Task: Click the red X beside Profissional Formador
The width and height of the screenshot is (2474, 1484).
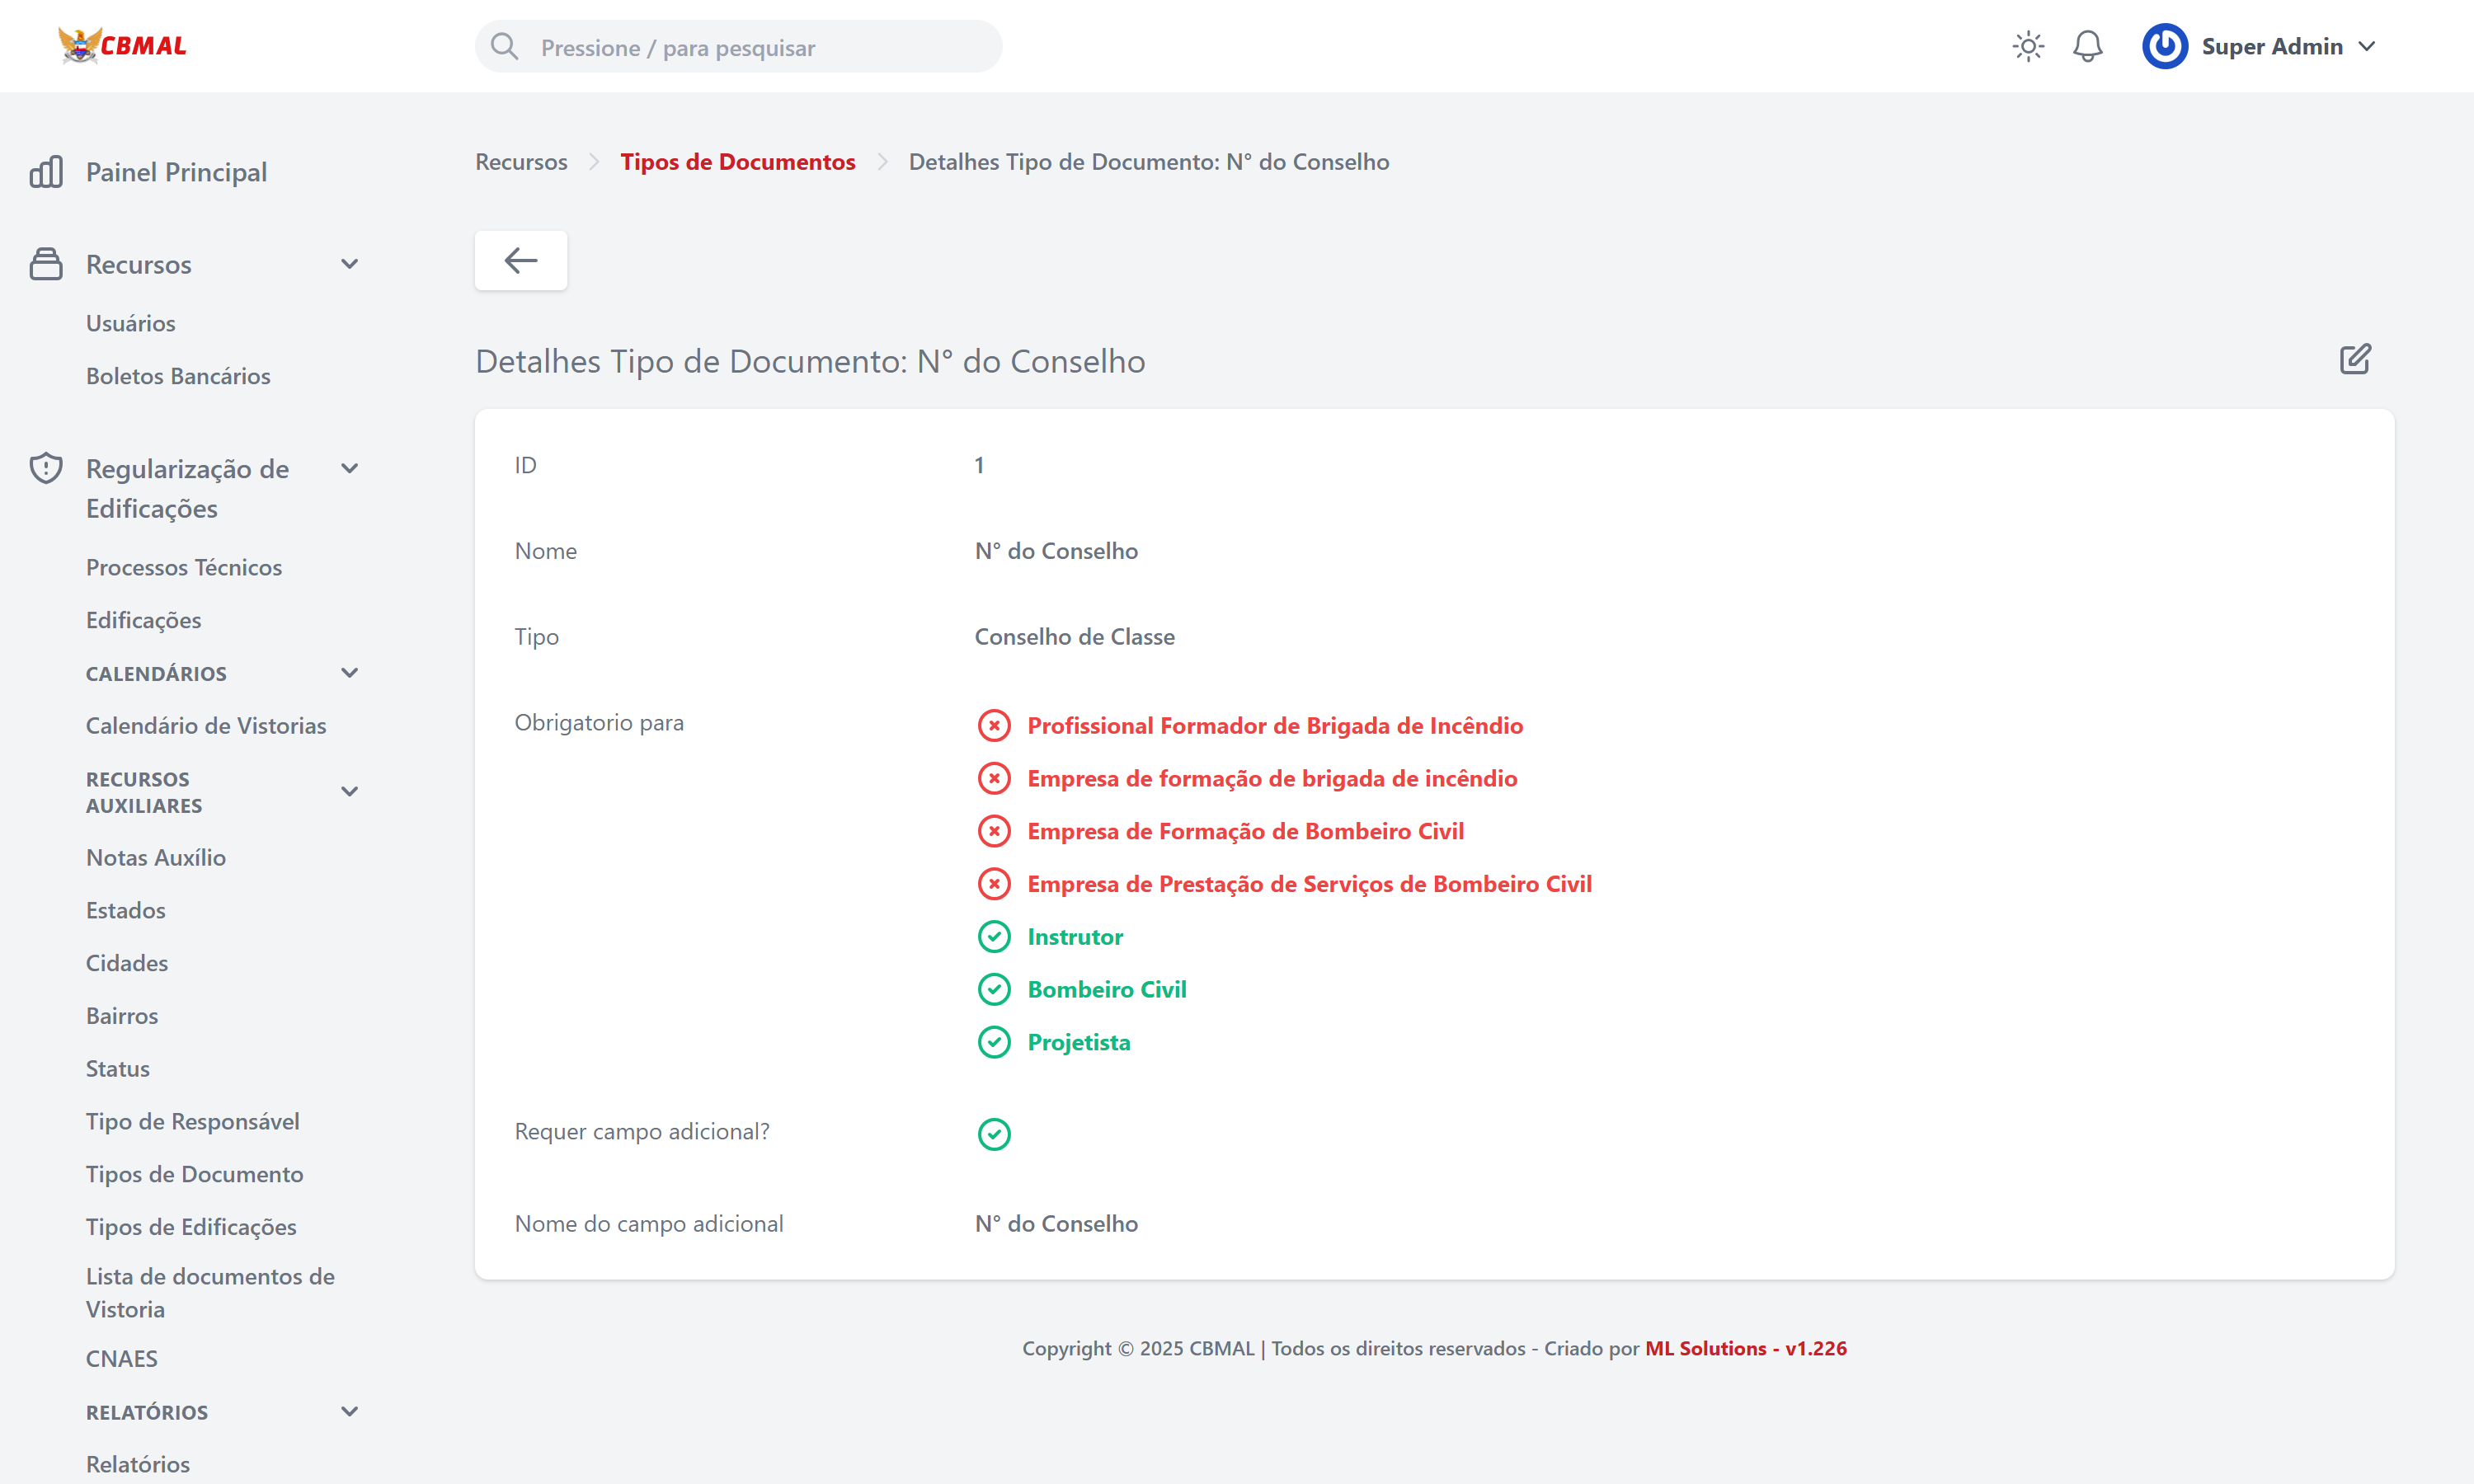Action: tap(993, 726)
